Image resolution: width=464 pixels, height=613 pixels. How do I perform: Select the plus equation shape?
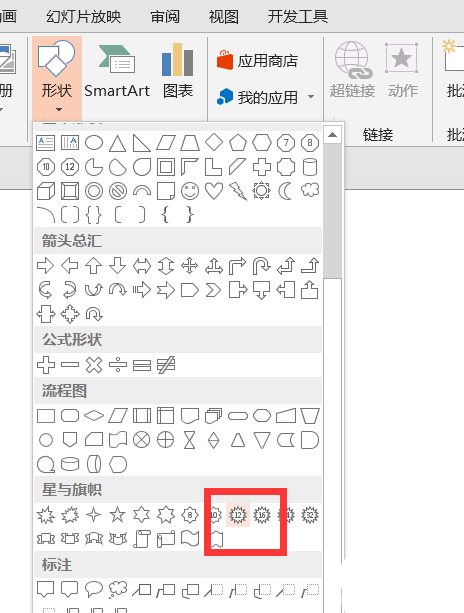[x=46, y=365]
